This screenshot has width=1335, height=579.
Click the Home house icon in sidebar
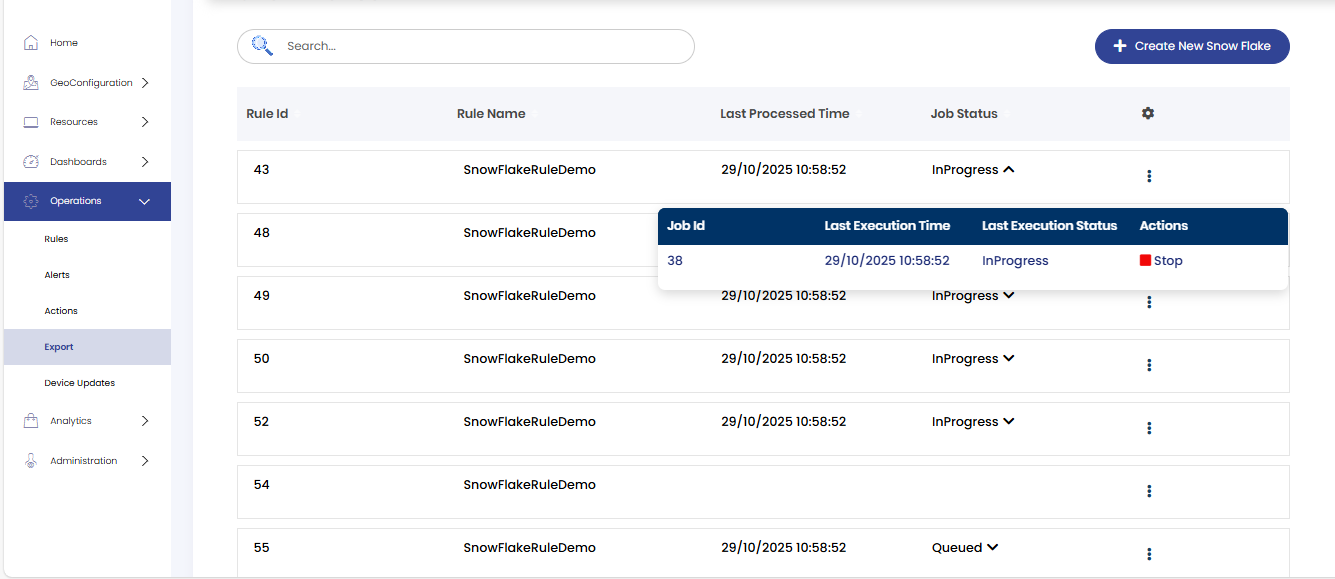[x=31, y=43]
